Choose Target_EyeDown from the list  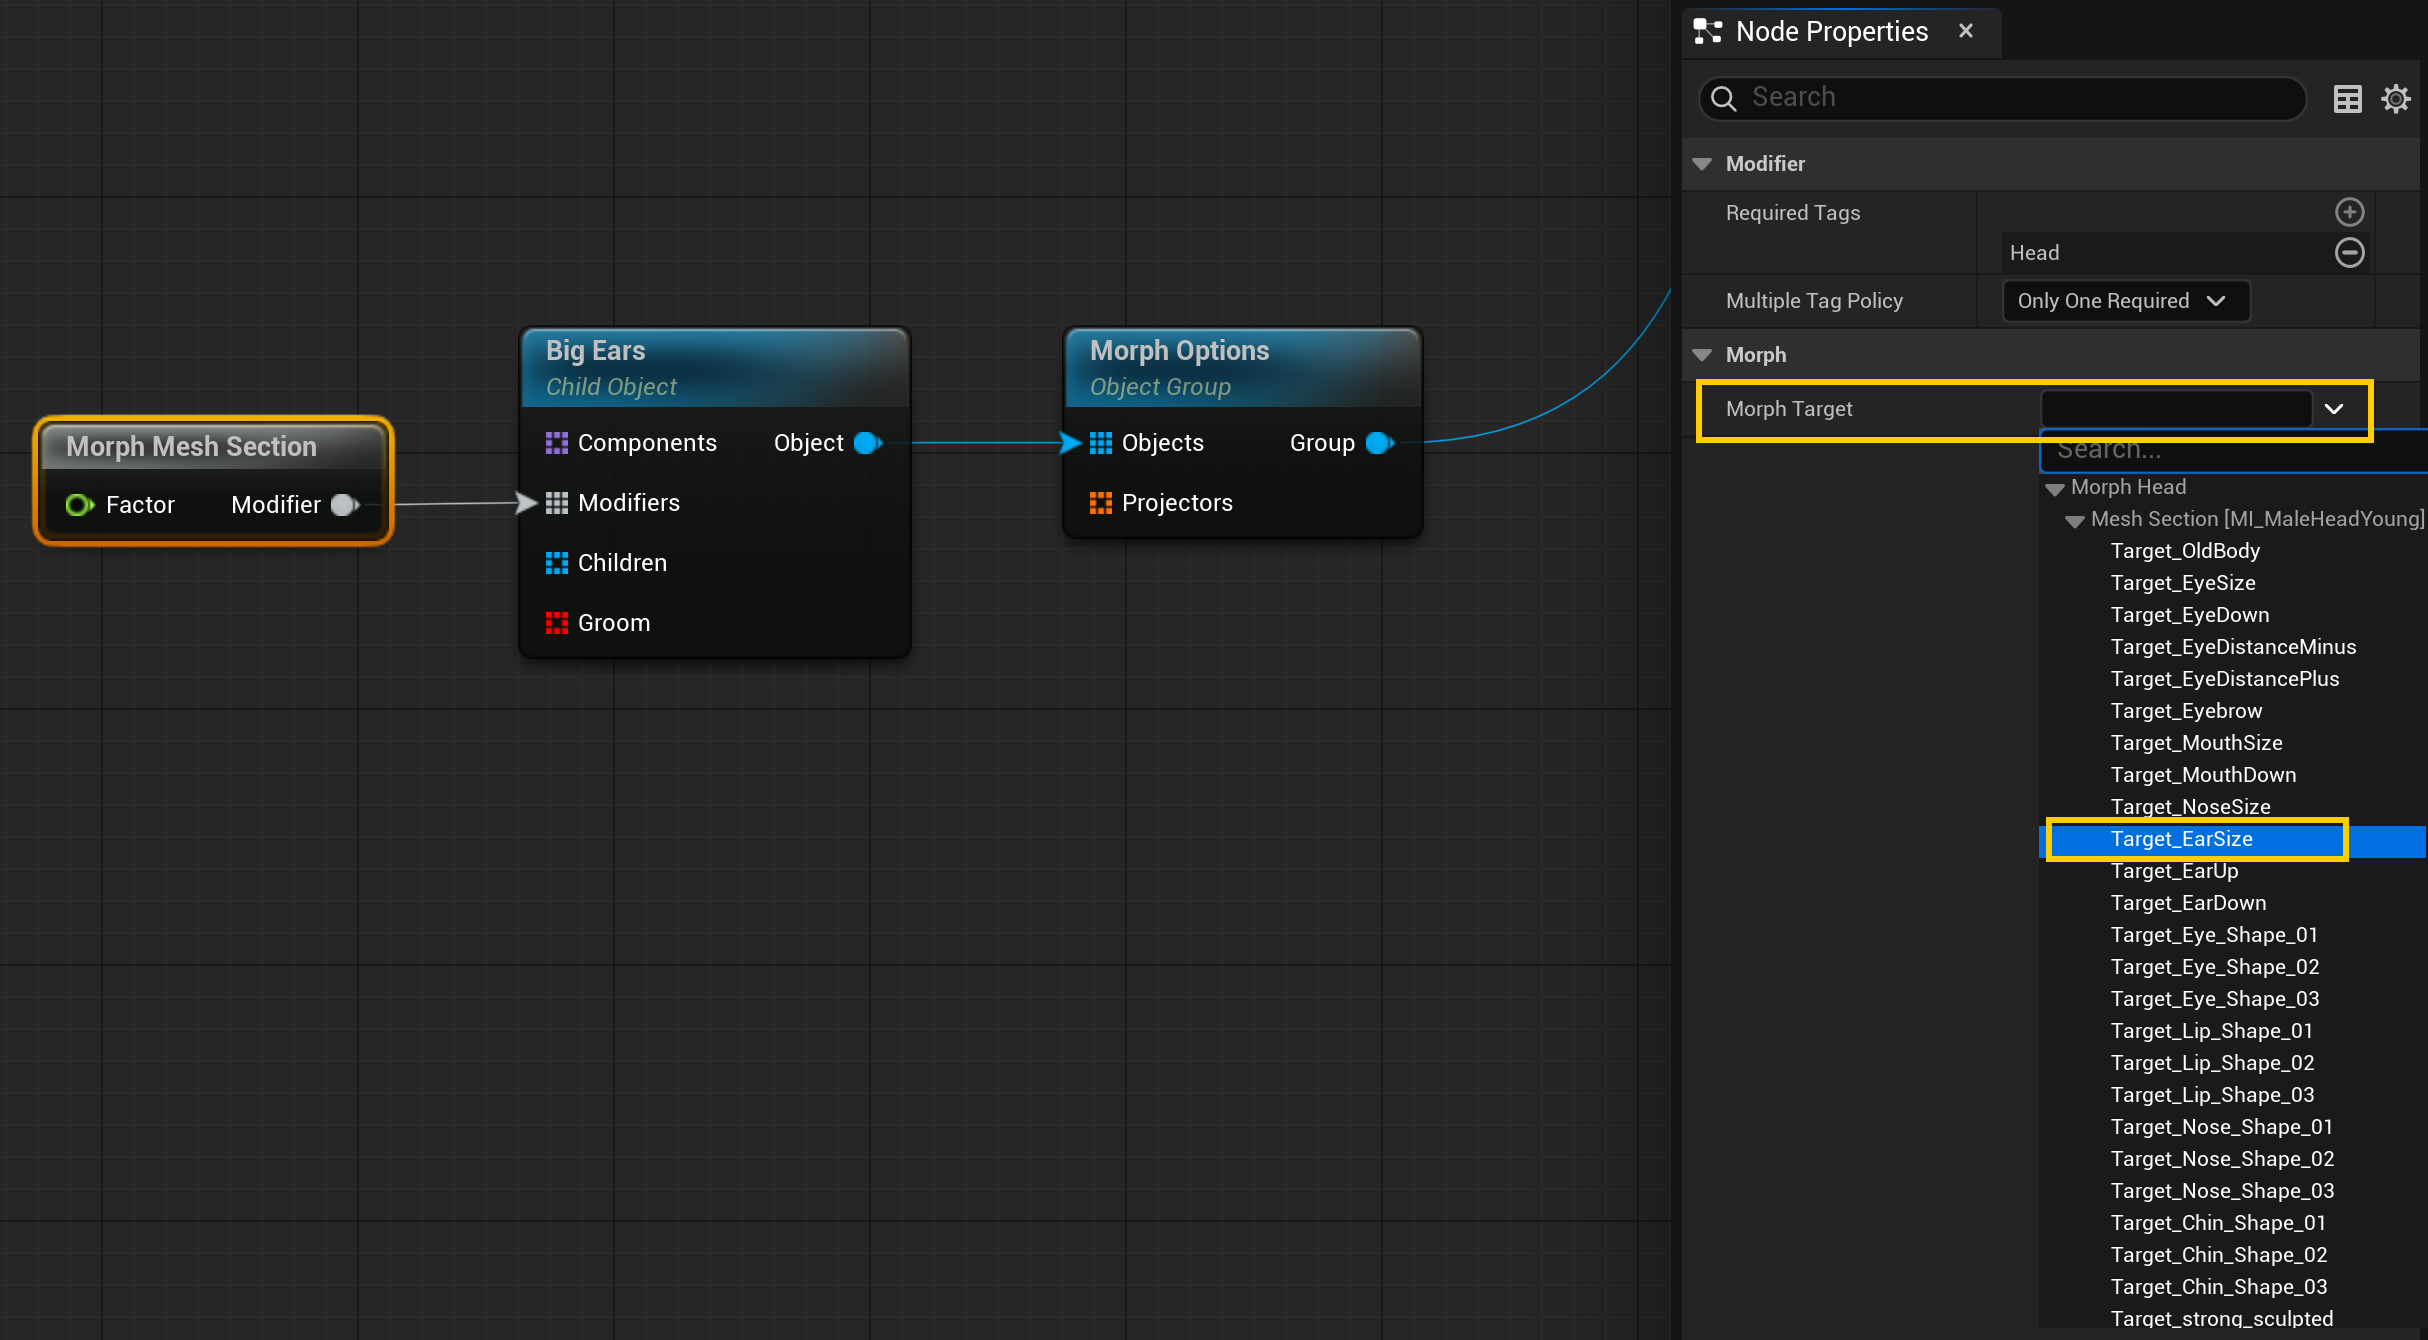click(x=2190, y=615)
